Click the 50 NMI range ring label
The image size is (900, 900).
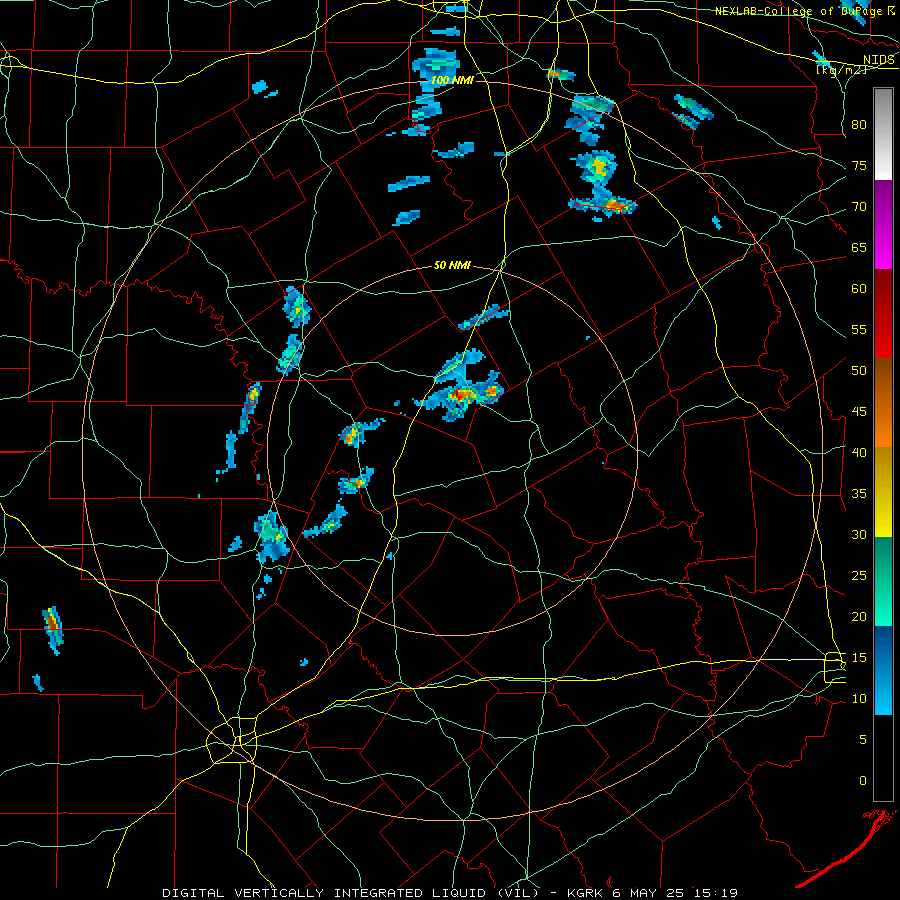click(452, 265)
